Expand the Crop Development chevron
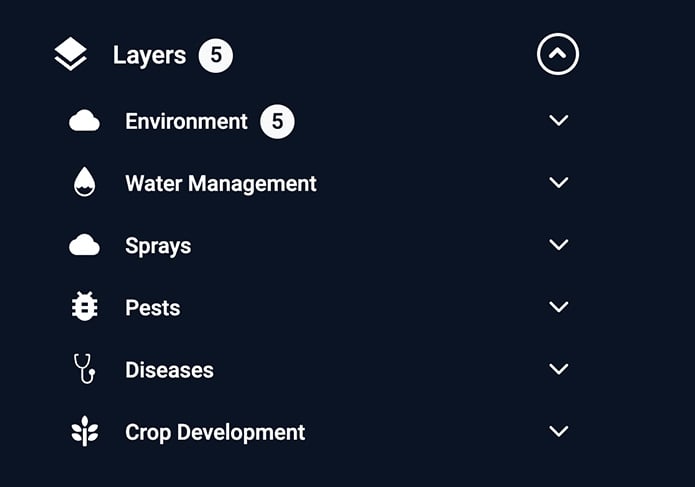 click(x=558, y=431)
